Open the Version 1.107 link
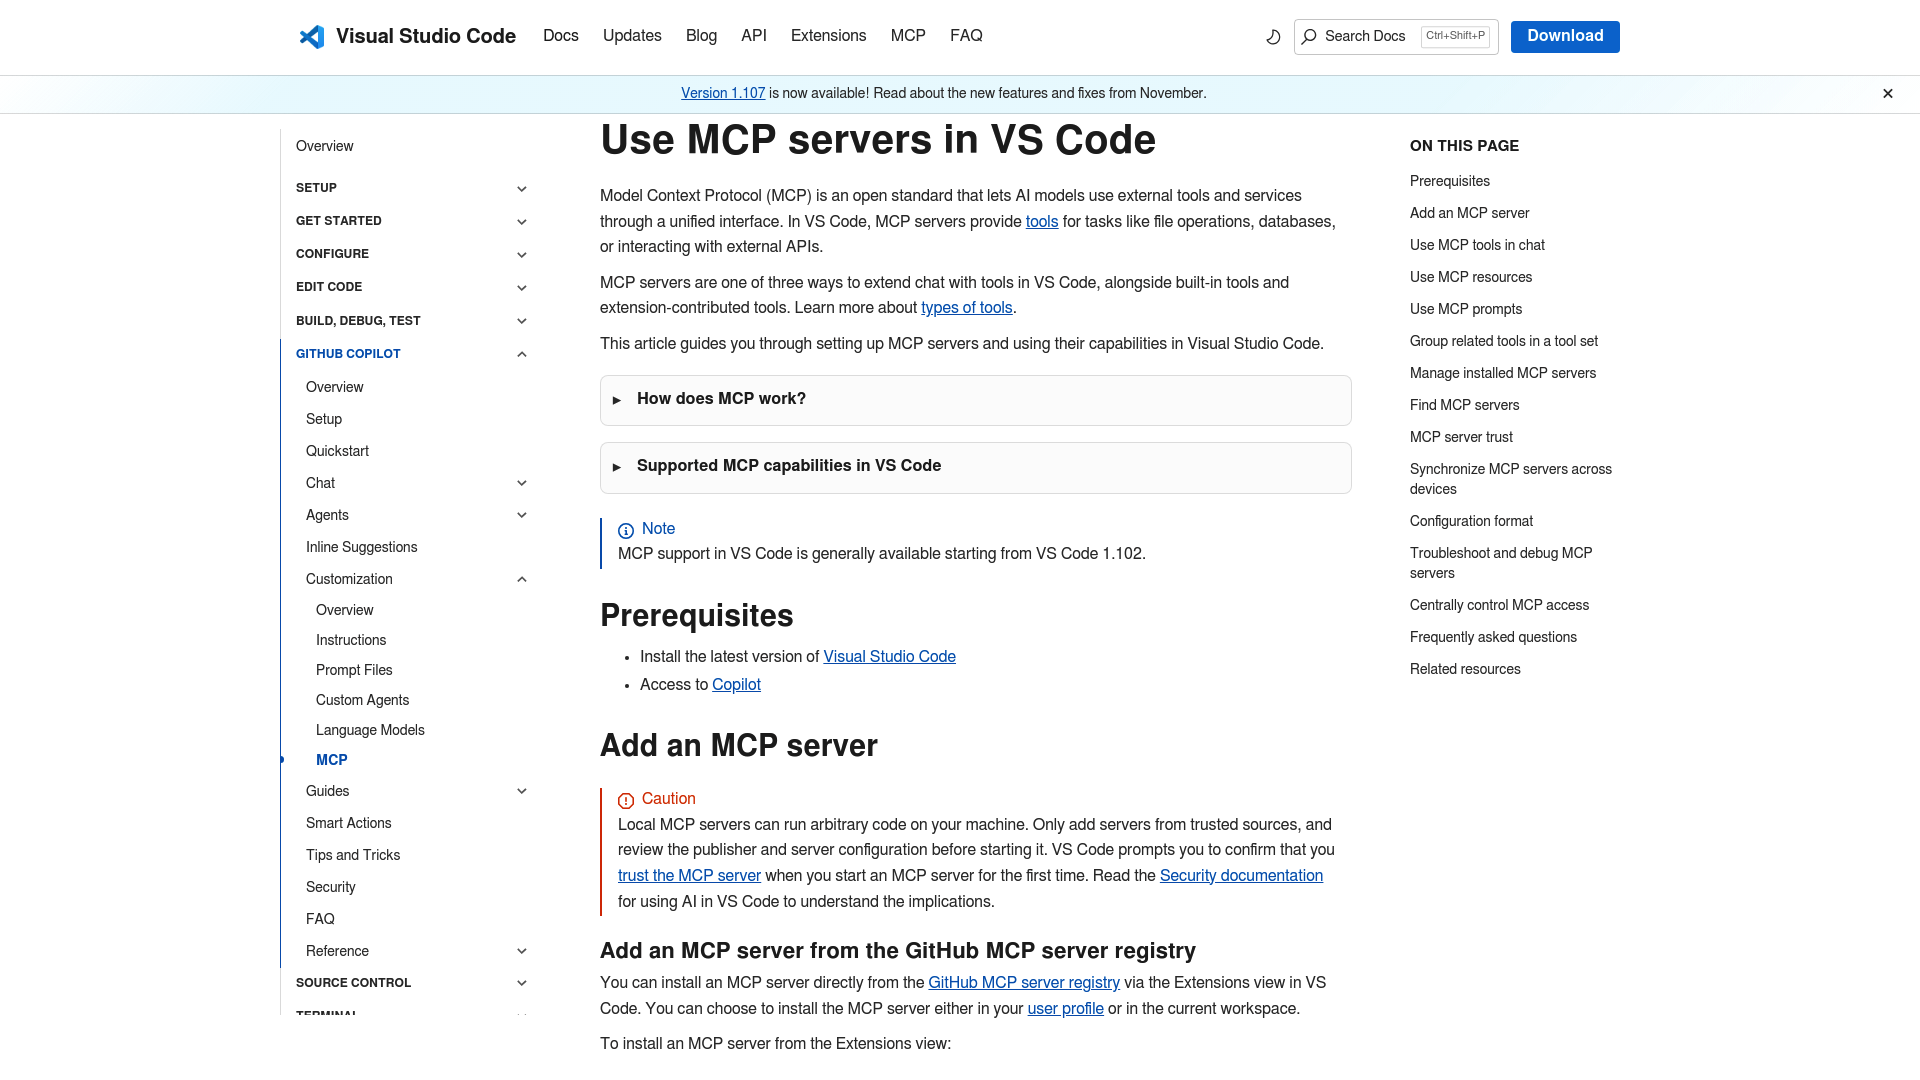The height and width of the screenshot is (1080, 1920). tap(723, 93)
